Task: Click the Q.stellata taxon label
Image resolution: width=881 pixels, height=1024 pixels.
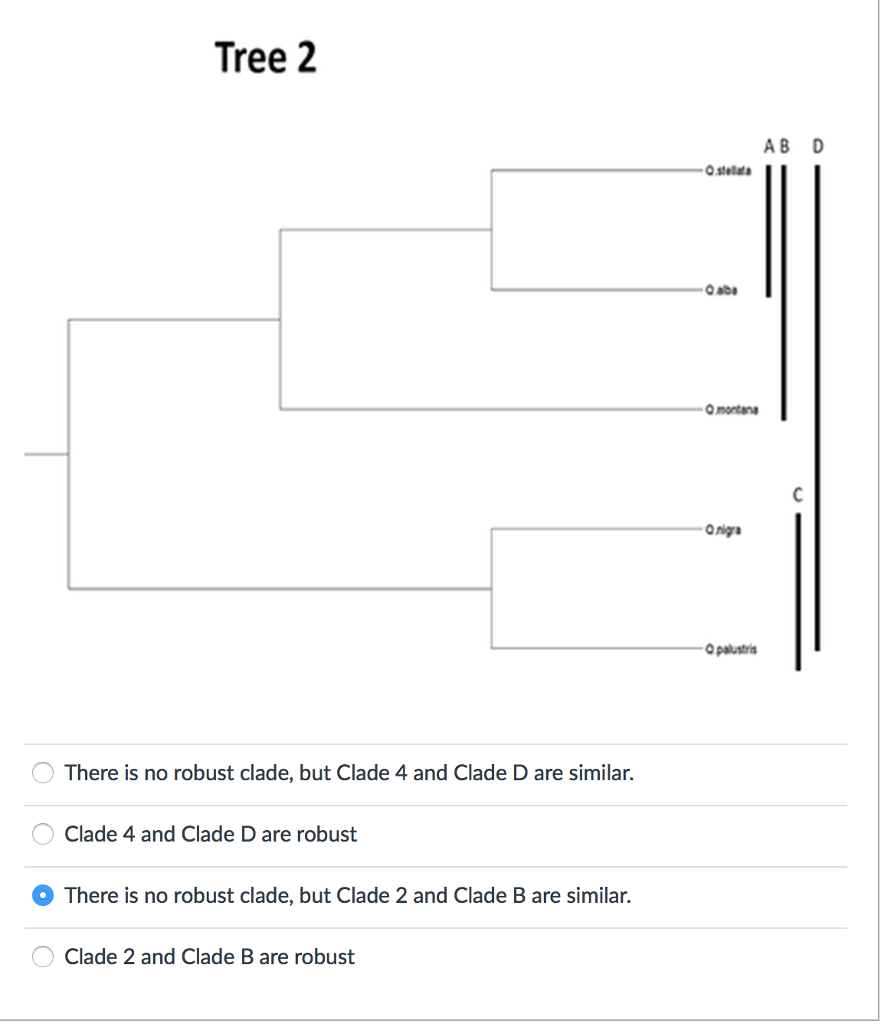Action: 727,171
